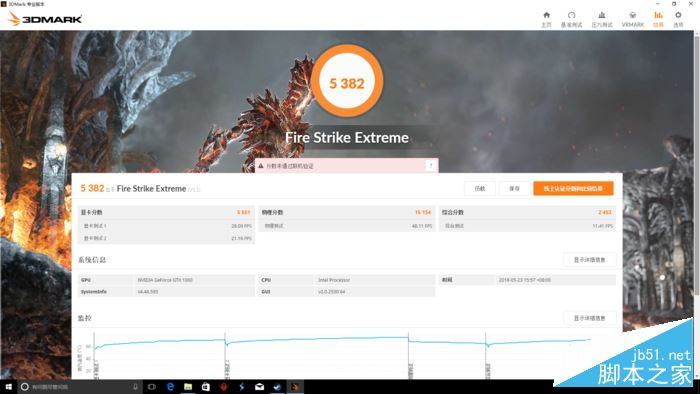
Task: Open Task View from the taskbar
Action: point(152,387)
